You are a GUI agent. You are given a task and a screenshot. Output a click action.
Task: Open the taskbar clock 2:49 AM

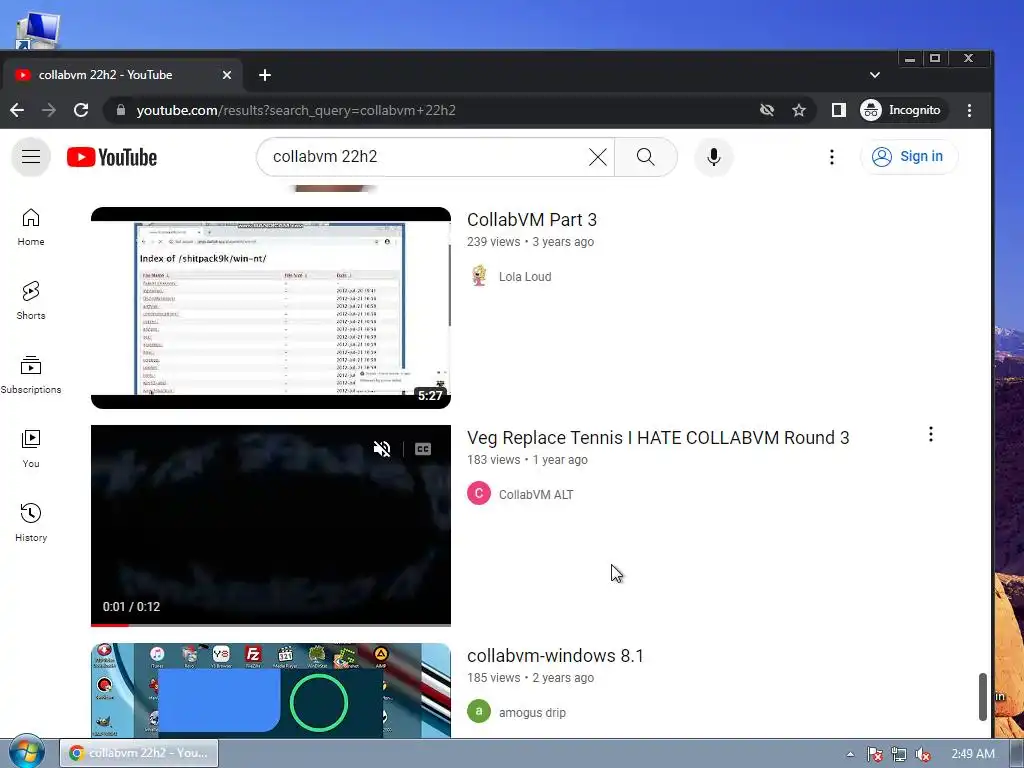point(973,754)
